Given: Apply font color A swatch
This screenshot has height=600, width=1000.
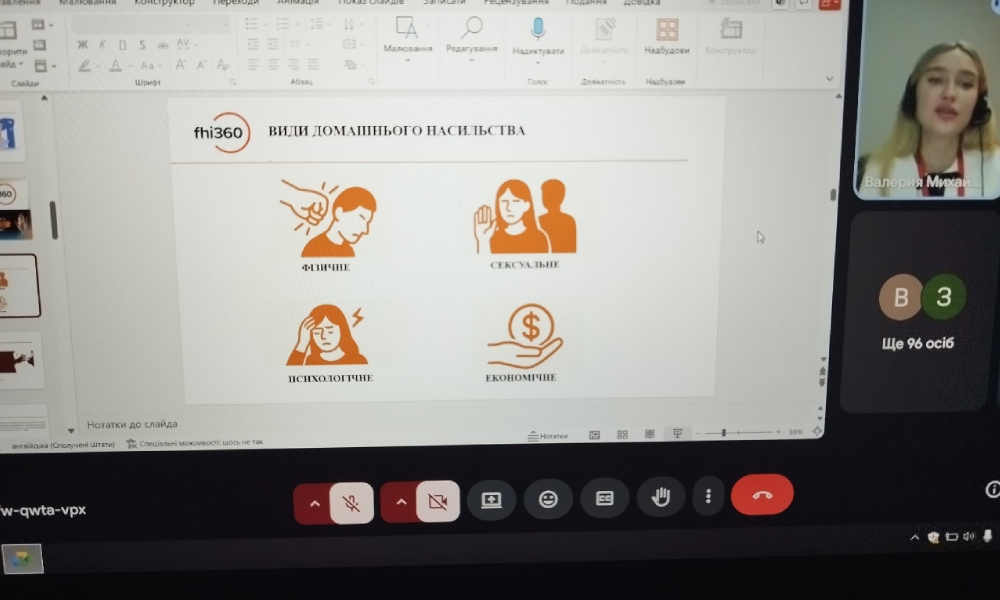Looking at the screenshot, I should (115, 65).
